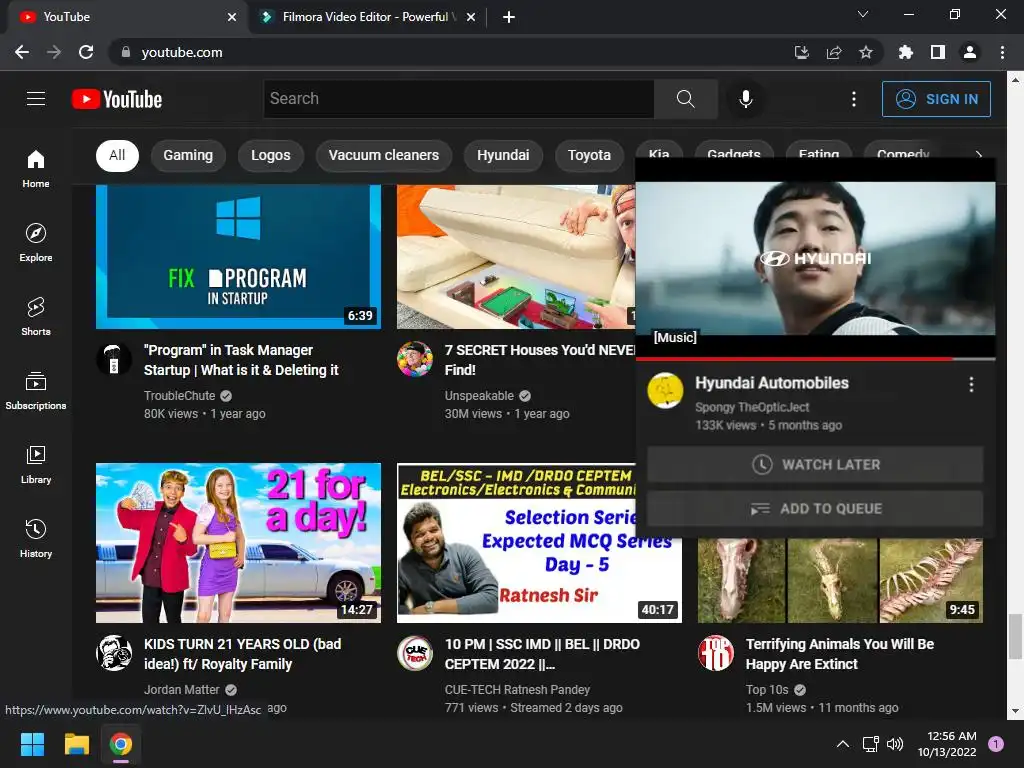Open Chrome extensions puzzle icon
The height and width of the screenshot is (768, 1024).
coord(905,52)
